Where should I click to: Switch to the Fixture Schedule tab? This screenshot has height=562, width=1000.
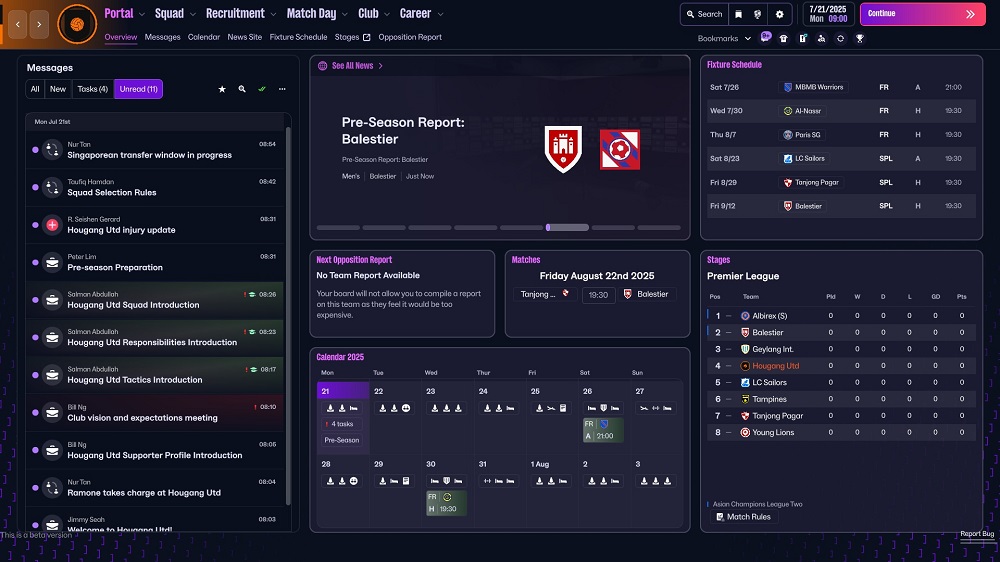click(x=298, y=37)
